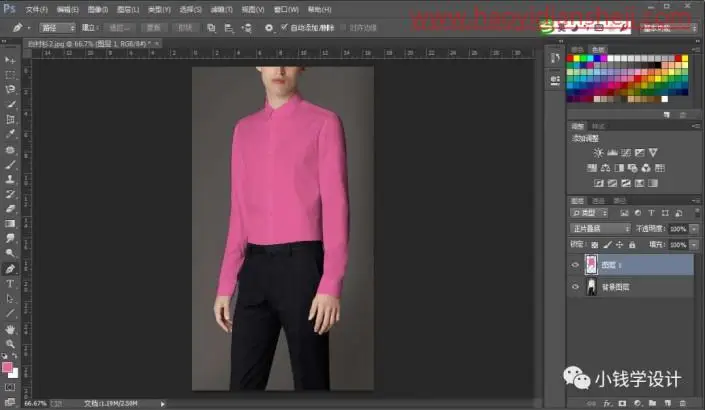
Task: Open the pen settings gear
Action: (x=268, y=28)
